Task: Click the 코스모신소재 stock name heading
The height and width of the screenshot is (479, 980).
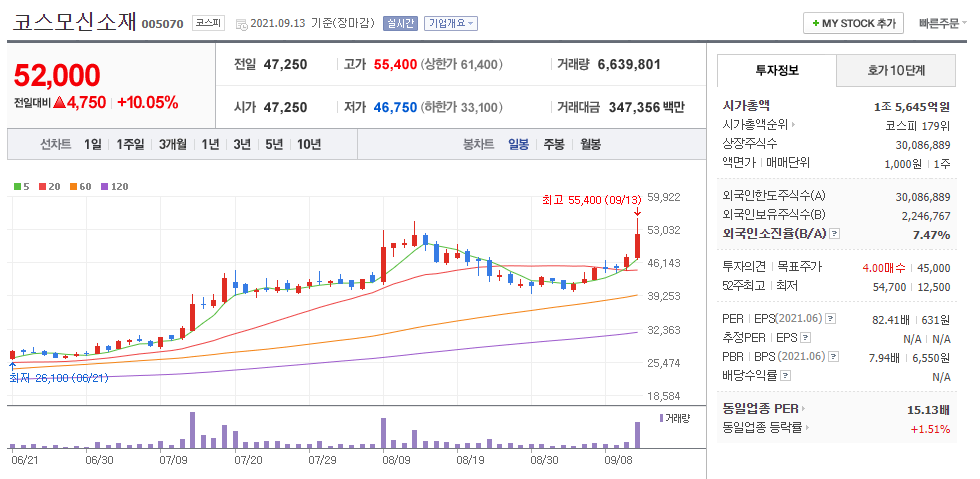Action: click(74, 23)
